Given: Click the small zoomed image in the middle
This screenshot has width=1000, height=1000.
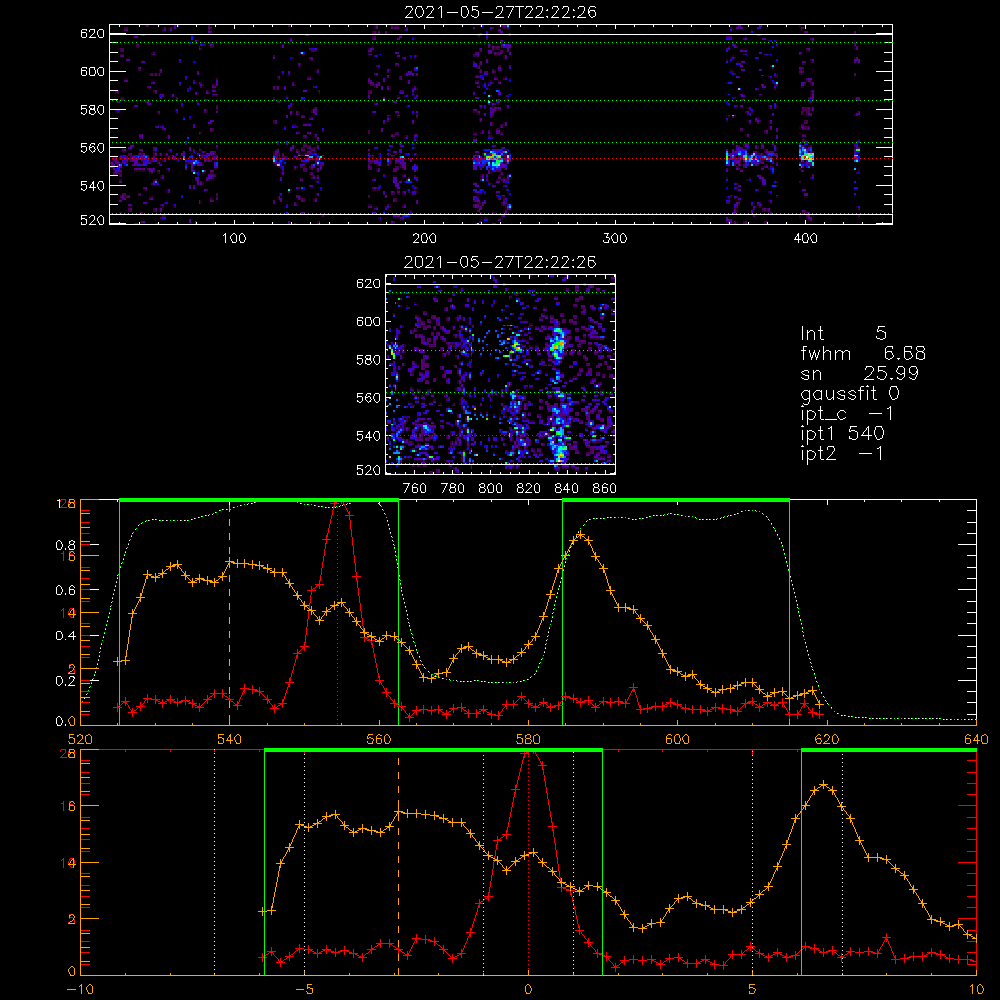Looking at the screenshot, I should coord(500,374).
